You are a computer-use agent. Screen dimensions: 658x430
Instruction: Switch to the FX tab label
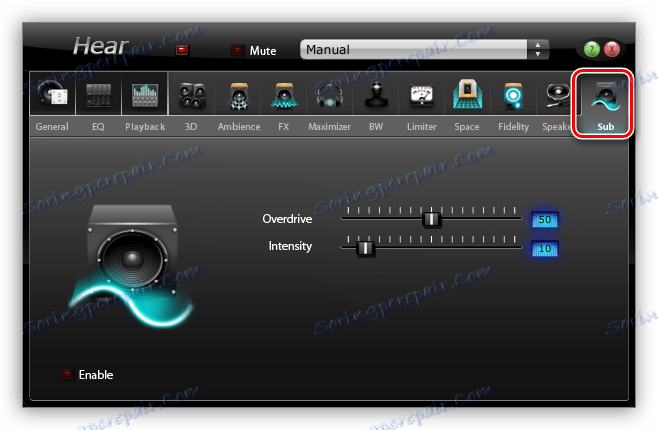click(284, 127)
